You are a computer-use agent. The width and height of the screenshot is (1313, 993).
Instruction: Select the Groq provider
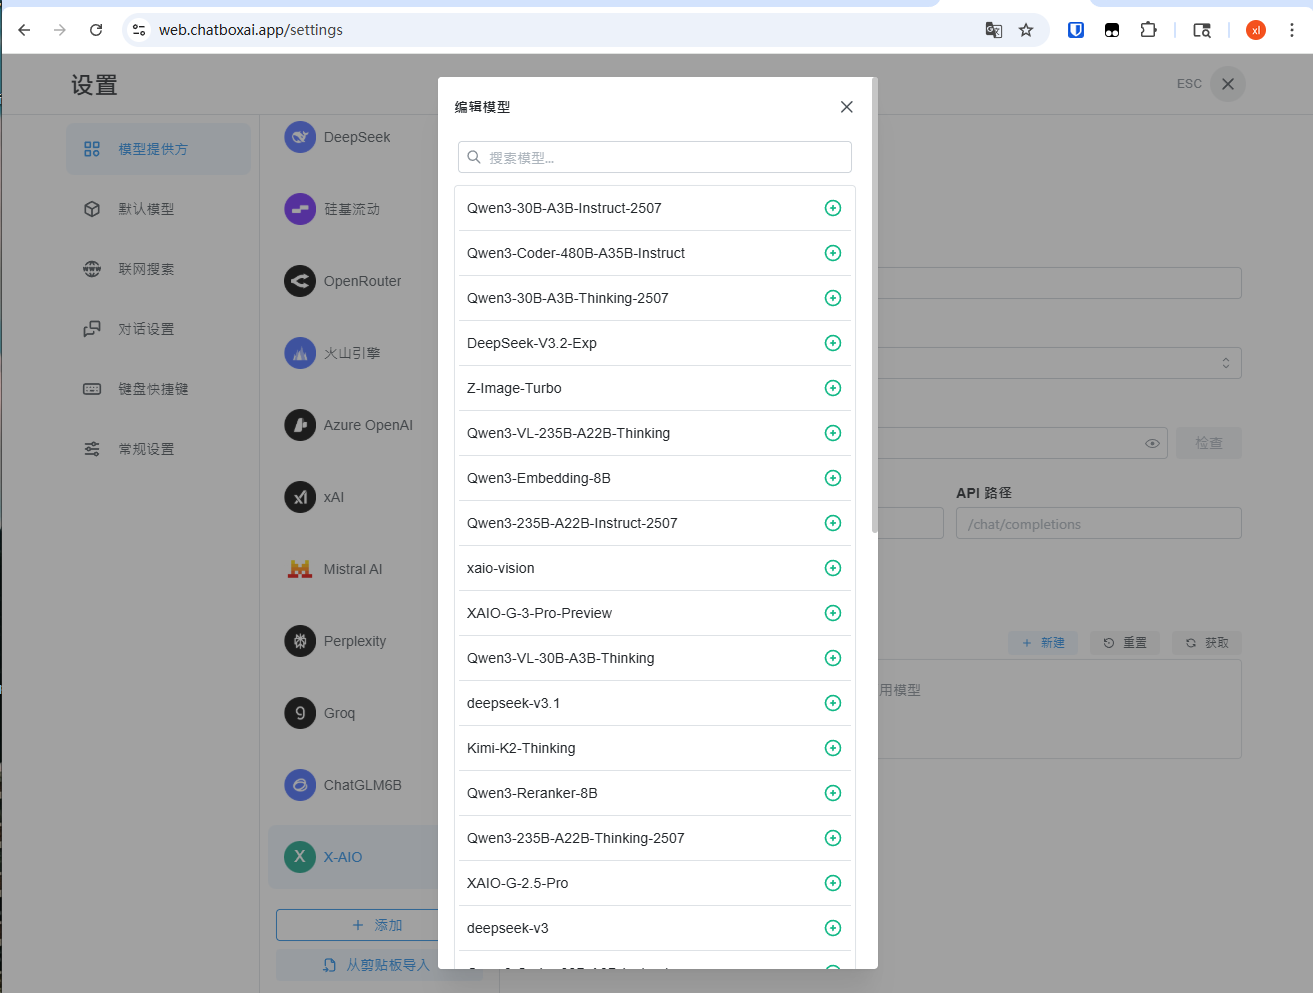click(353, 713)
